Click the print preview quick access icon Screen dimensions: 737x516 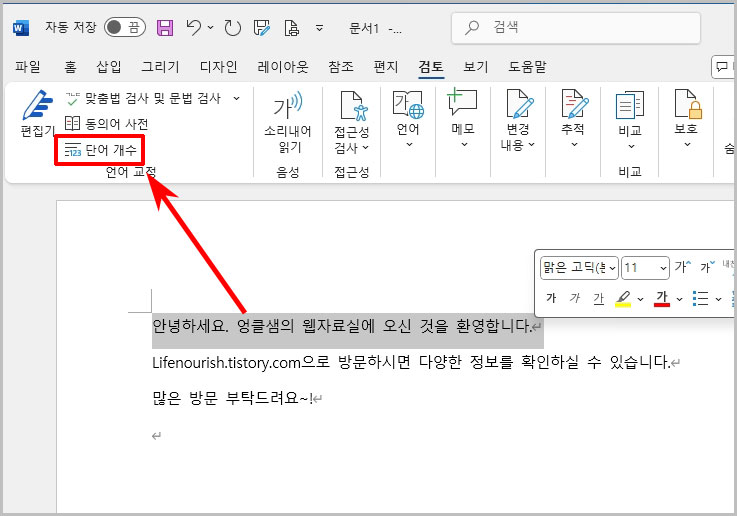[x=291, y=28]
